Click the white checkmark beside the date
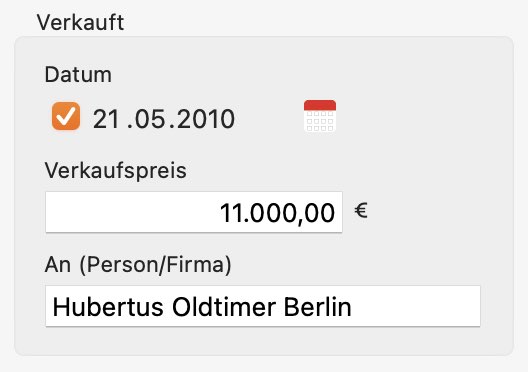The width and height of the screenshot is (528, 372). [66, 116]
